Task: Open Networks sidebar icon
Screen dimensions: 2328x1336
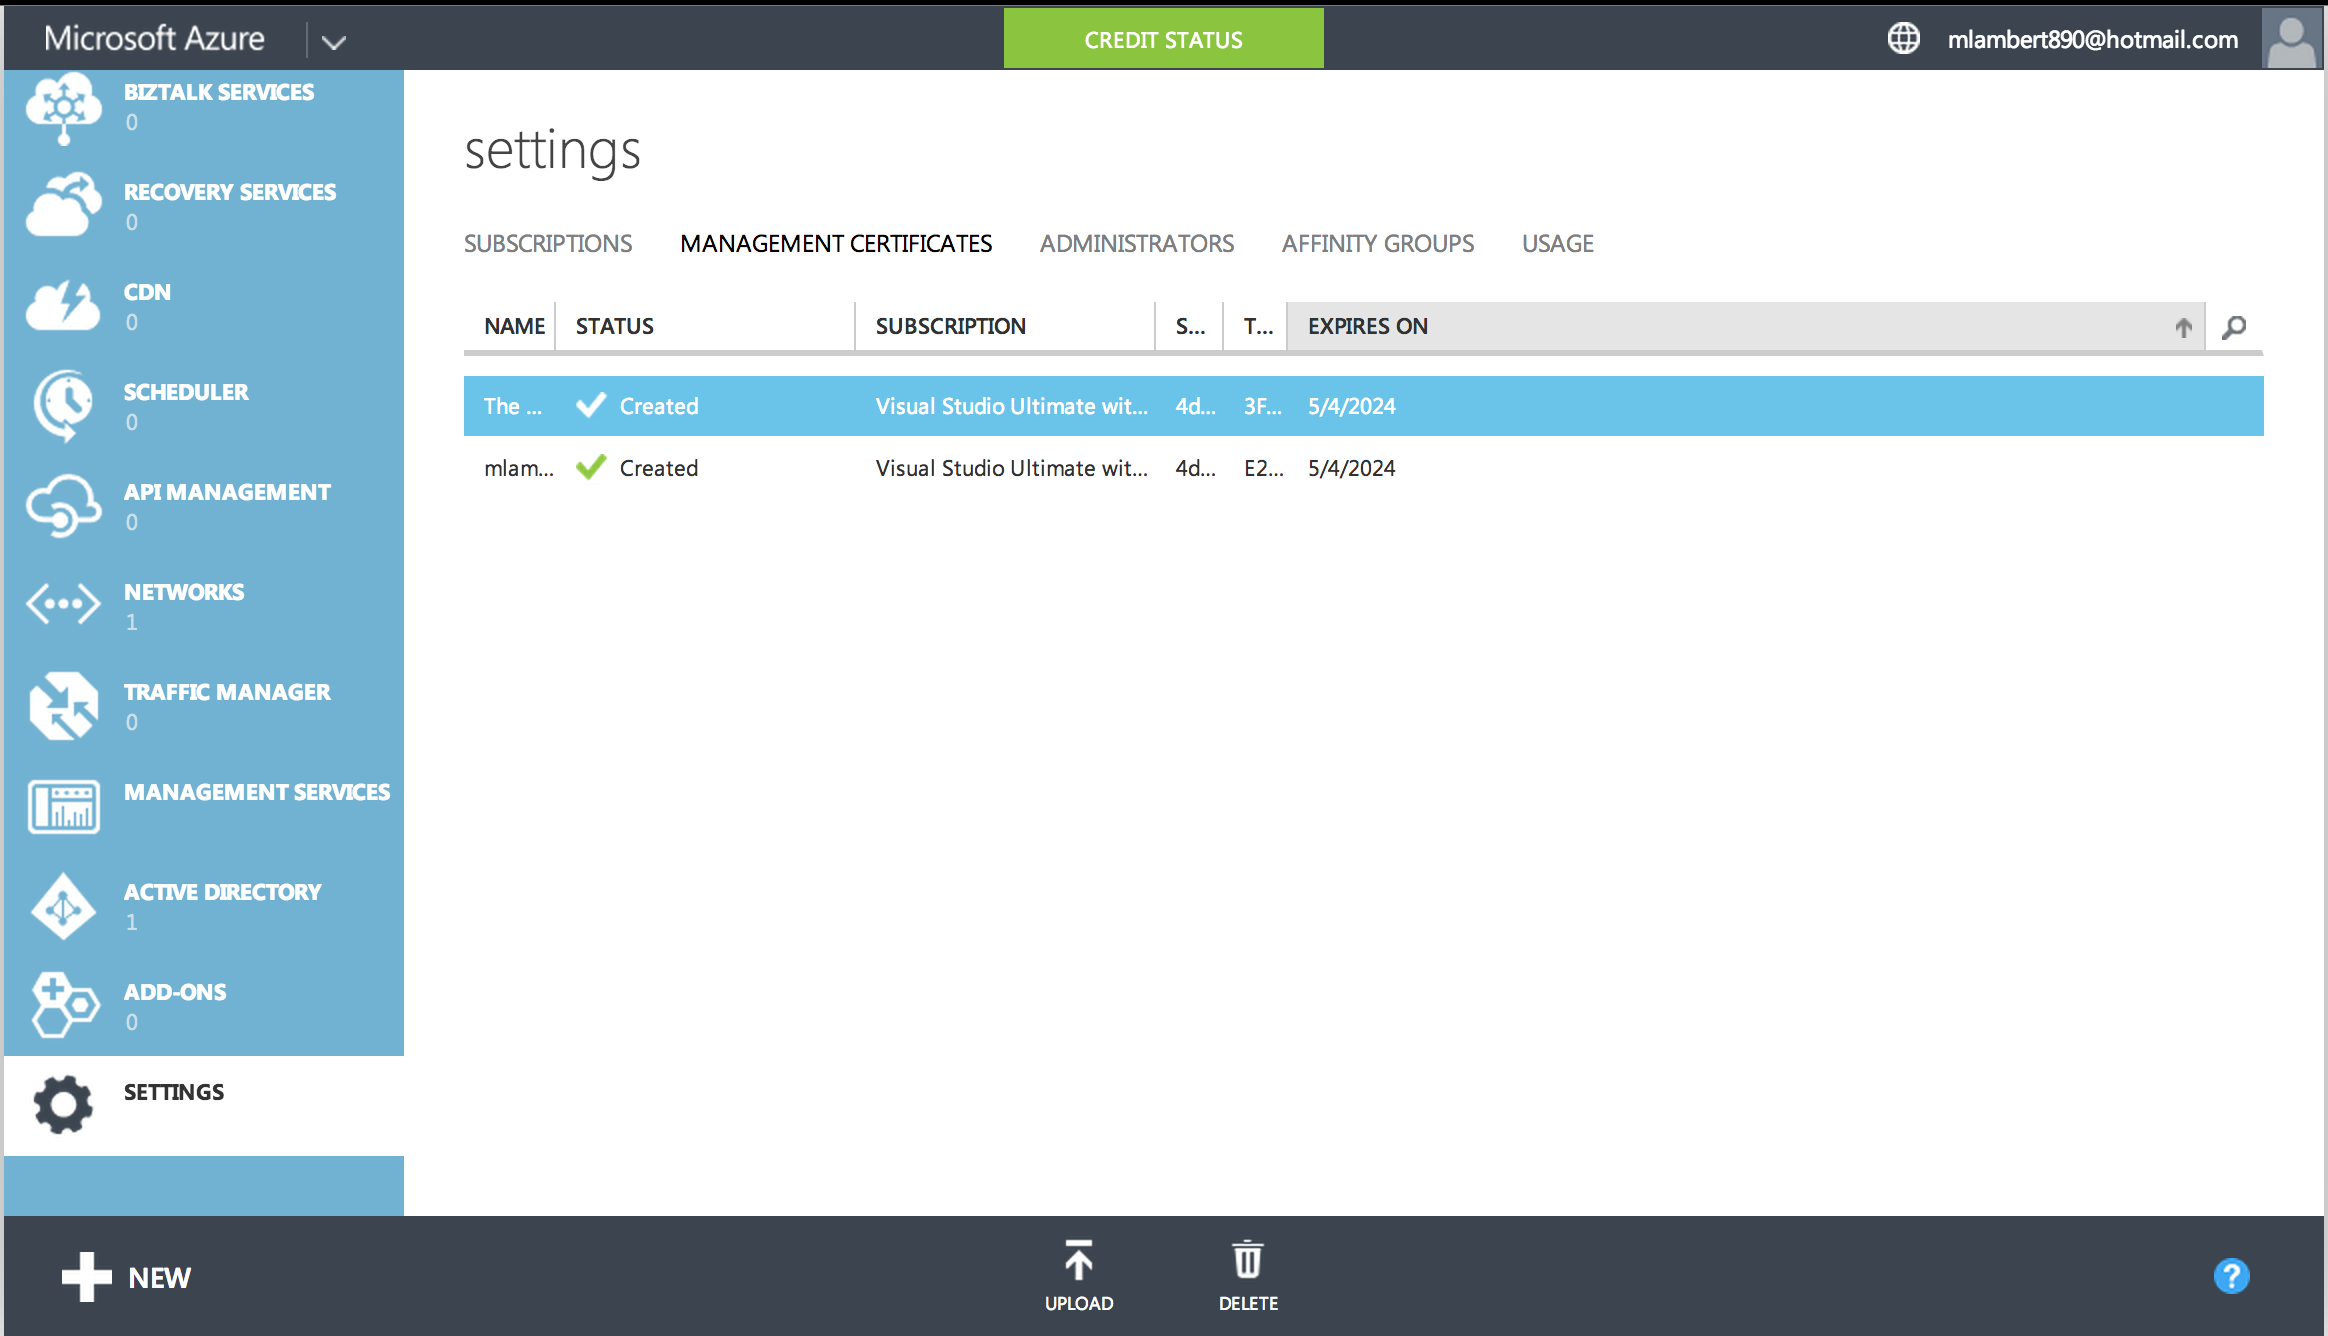Action: [x=63, y=605]
